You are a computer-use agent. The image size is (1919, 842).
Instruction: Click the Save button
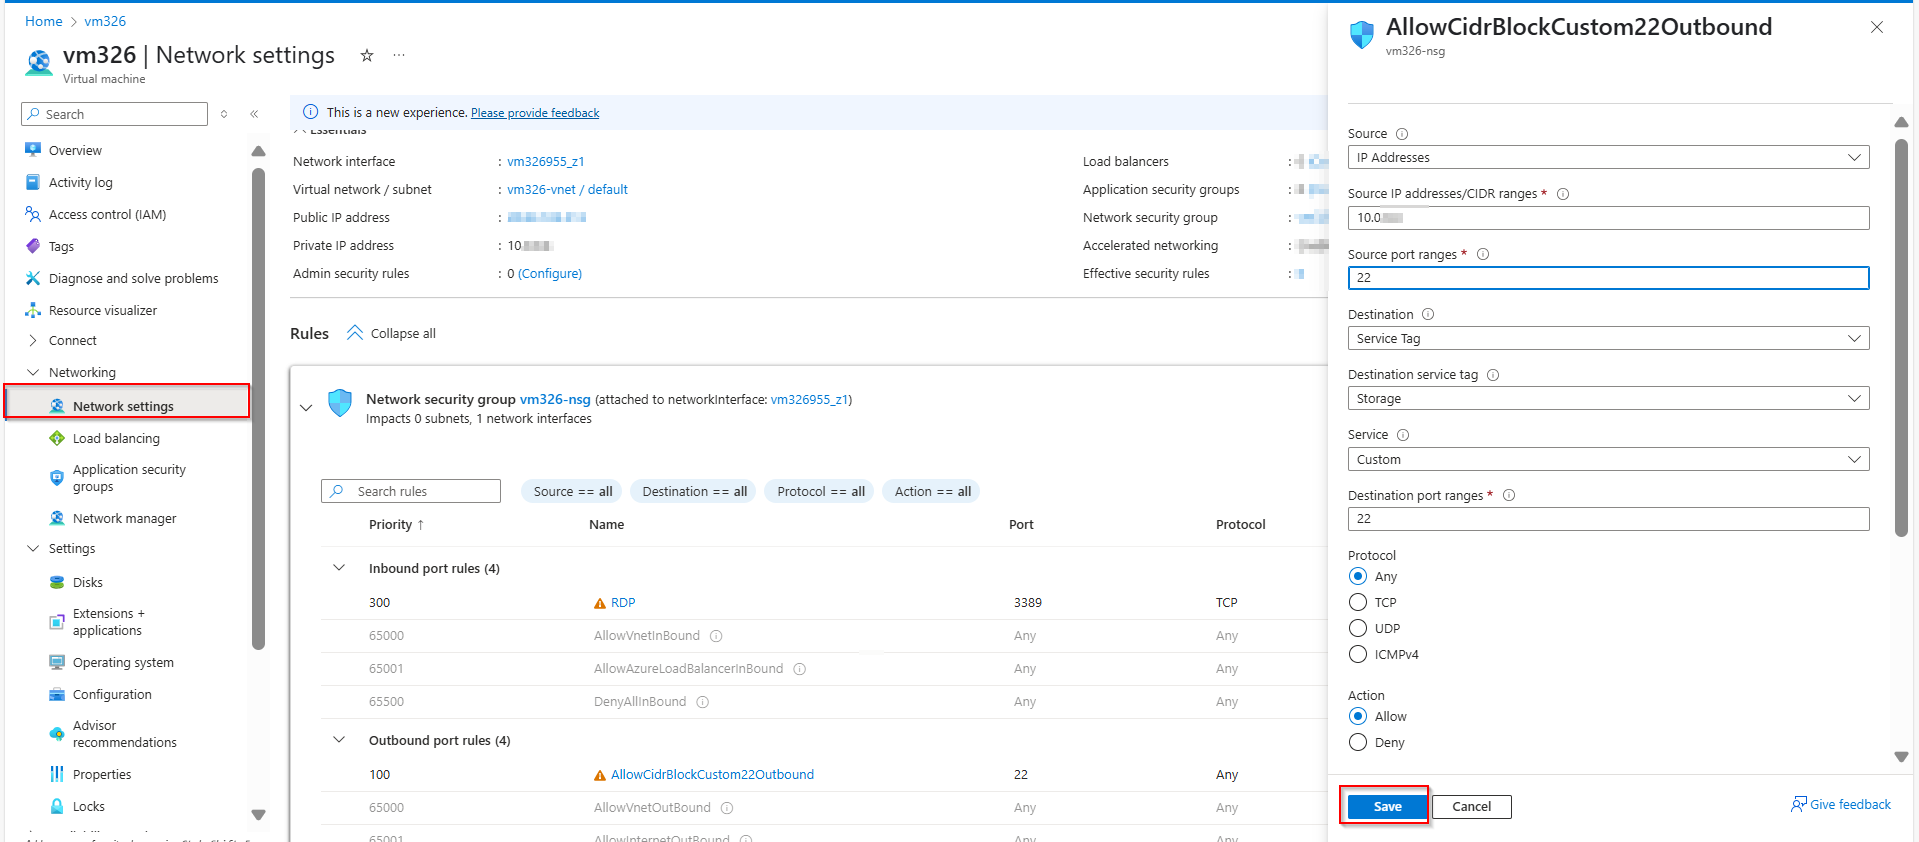[1387, 806]
